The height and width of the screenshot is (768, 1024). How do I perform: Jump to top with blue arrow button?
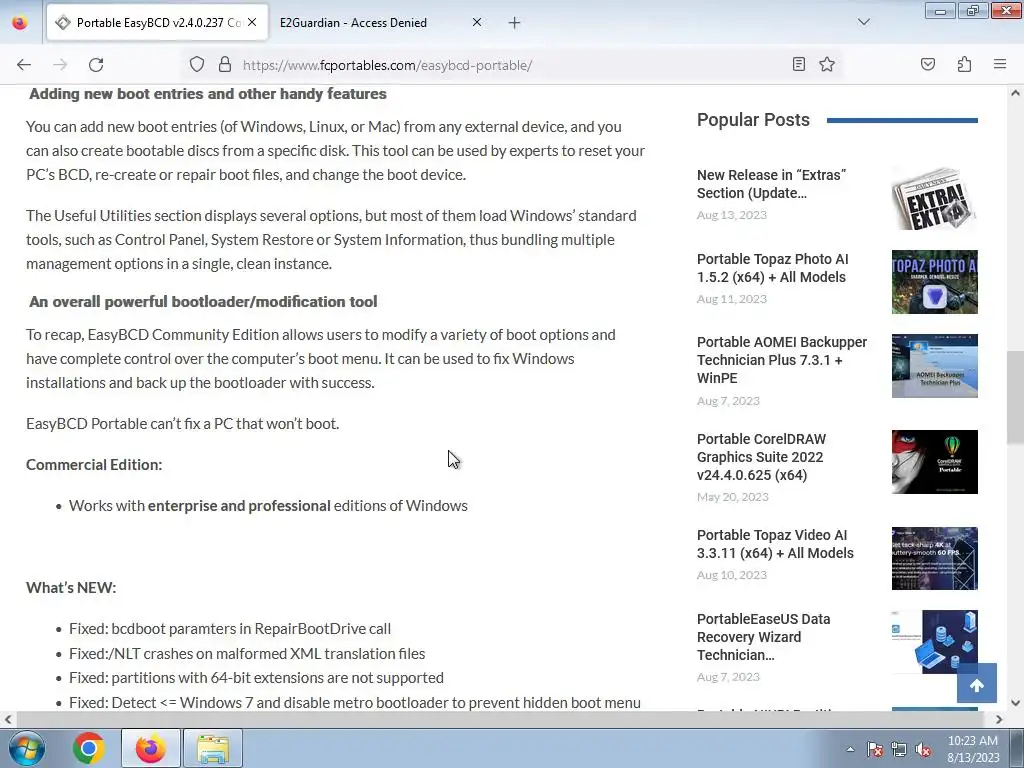(x=976, y=683)
